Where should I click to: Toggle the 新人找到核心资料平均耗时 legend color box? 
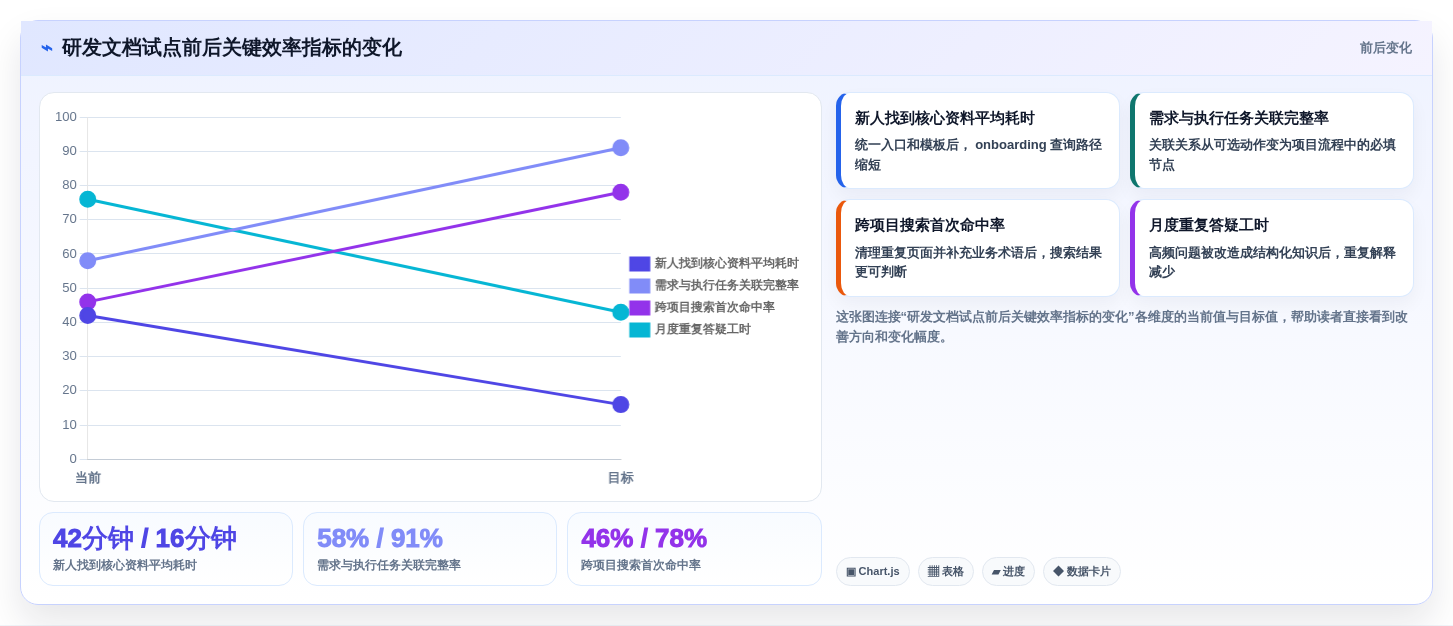640,264
